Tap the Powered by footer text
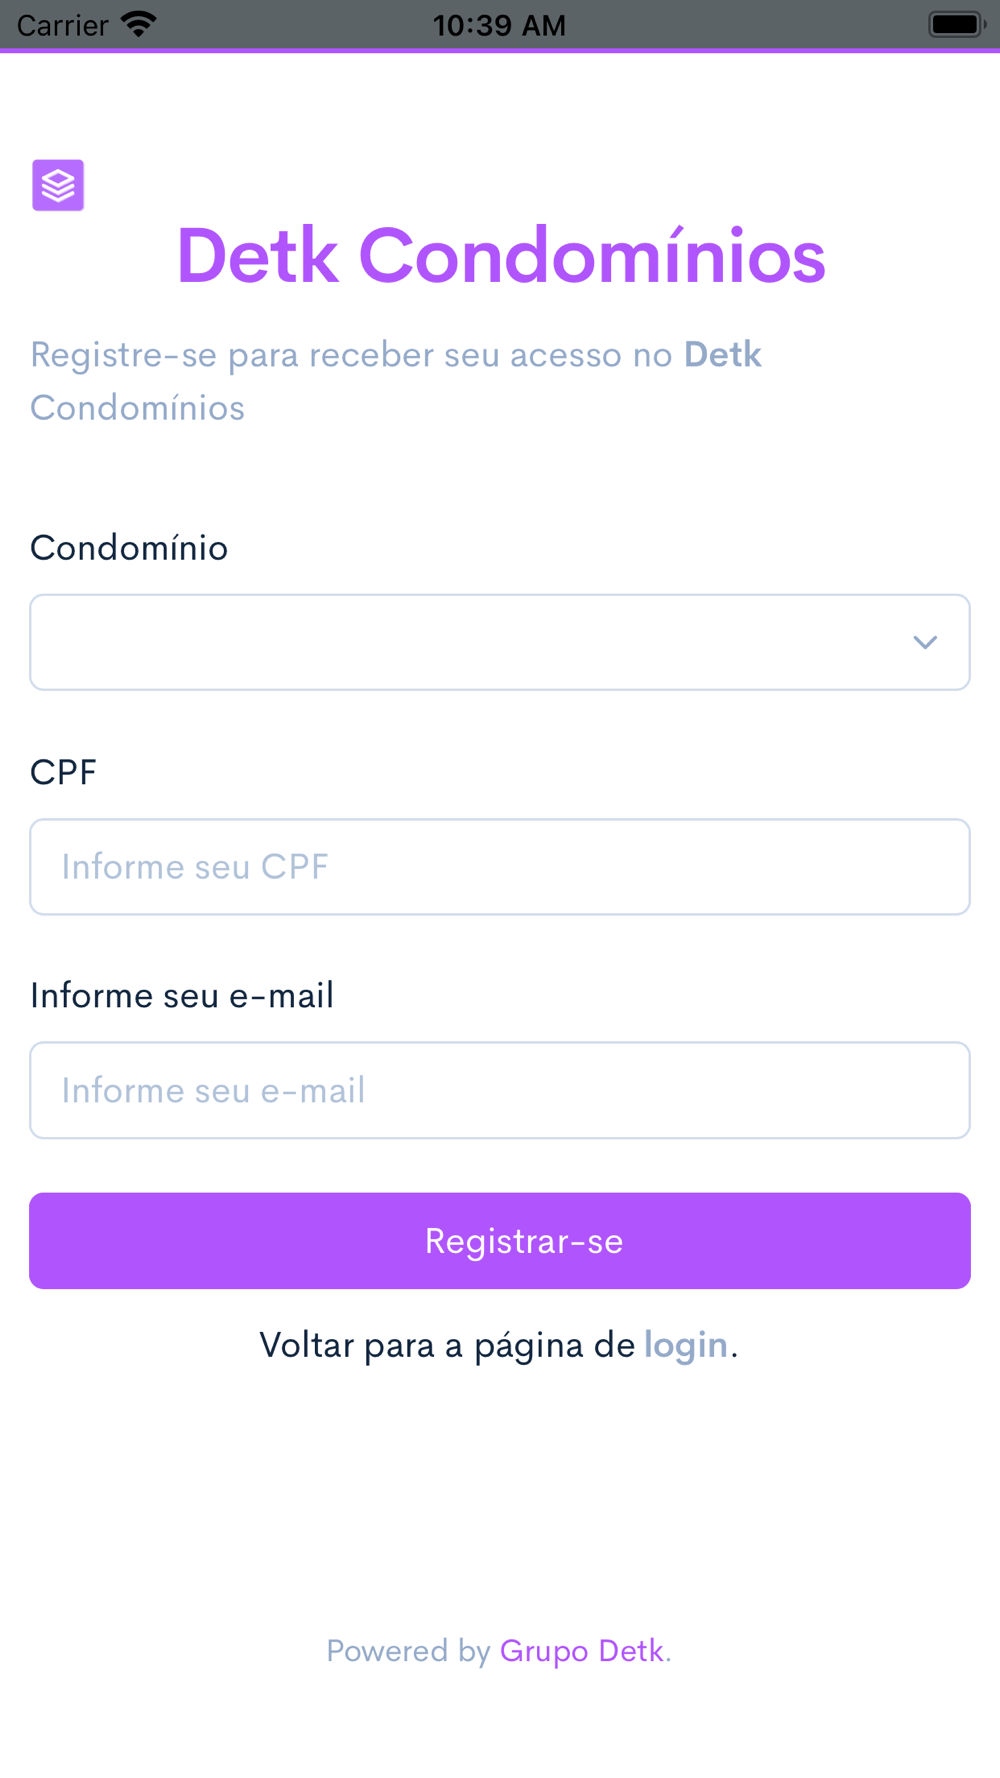 click(408, 1651)
